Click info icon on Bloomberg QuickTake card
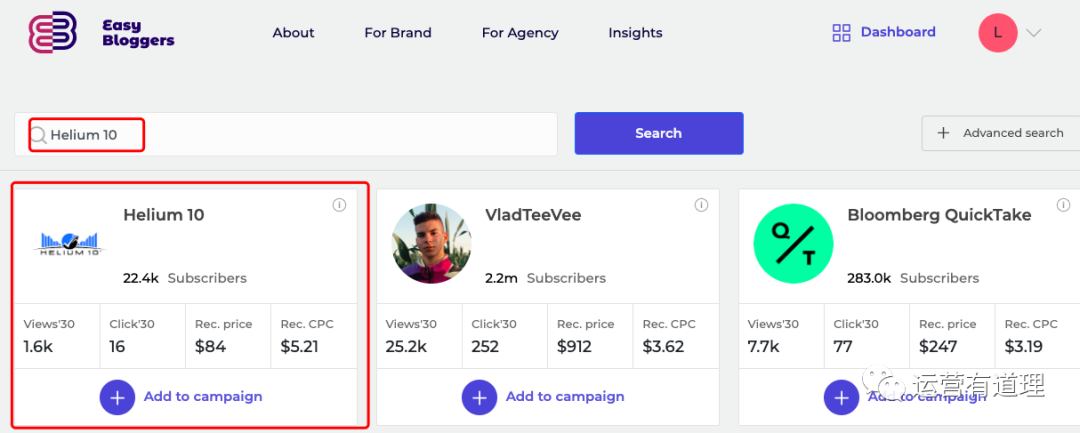The image size is (1080, 433). click(1063, 205)
